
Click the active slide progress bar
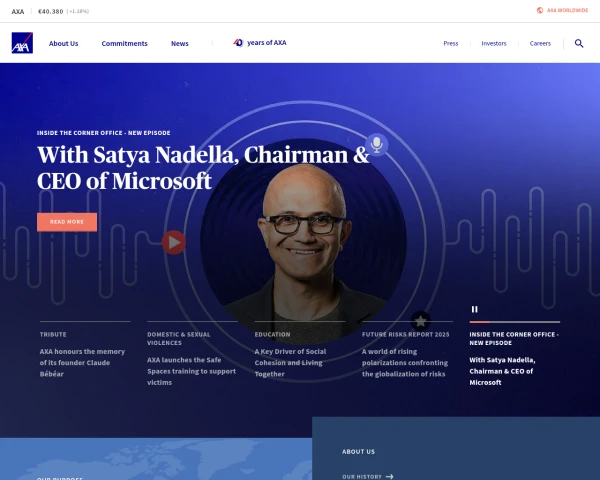coord(515,322)
